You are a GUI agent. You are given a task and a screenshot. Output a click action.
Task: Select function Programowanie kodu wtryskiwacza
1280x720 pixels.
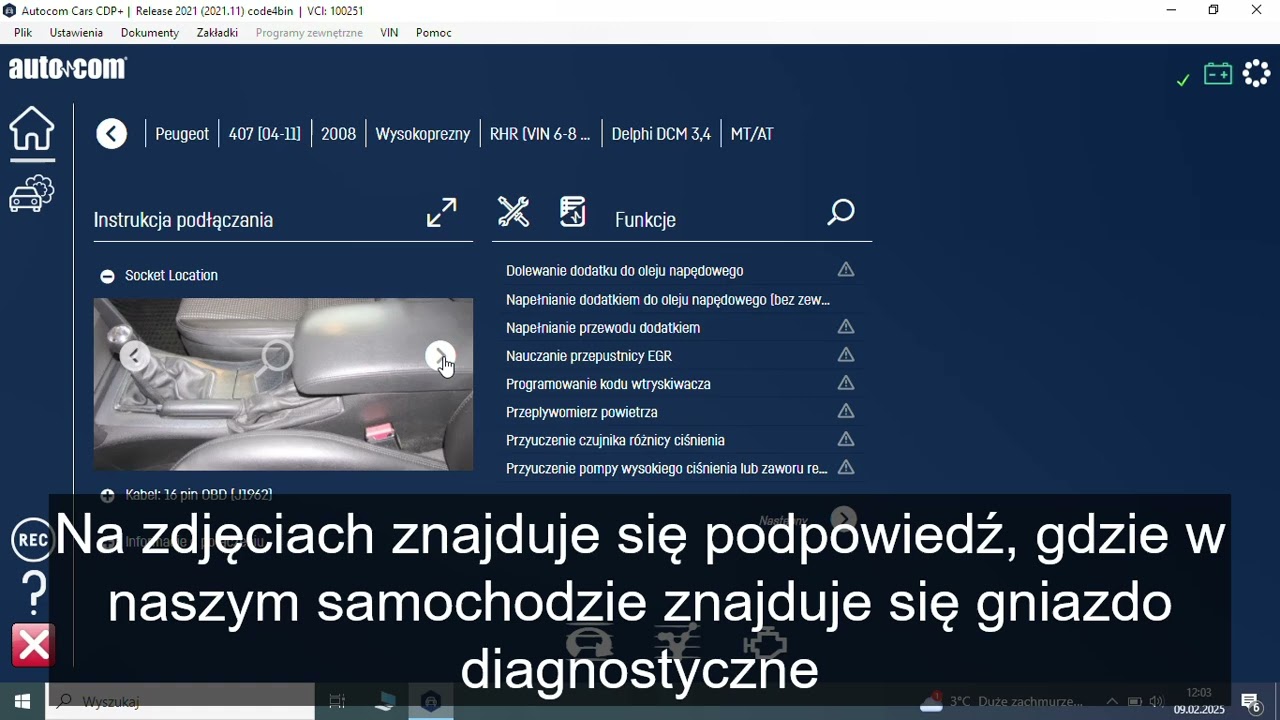click(x=608, y=384)
